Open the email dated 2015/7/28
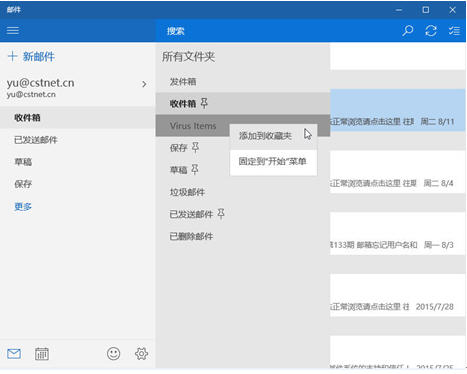467x374 pixels. pyautogui.click(x=398, y=295)
